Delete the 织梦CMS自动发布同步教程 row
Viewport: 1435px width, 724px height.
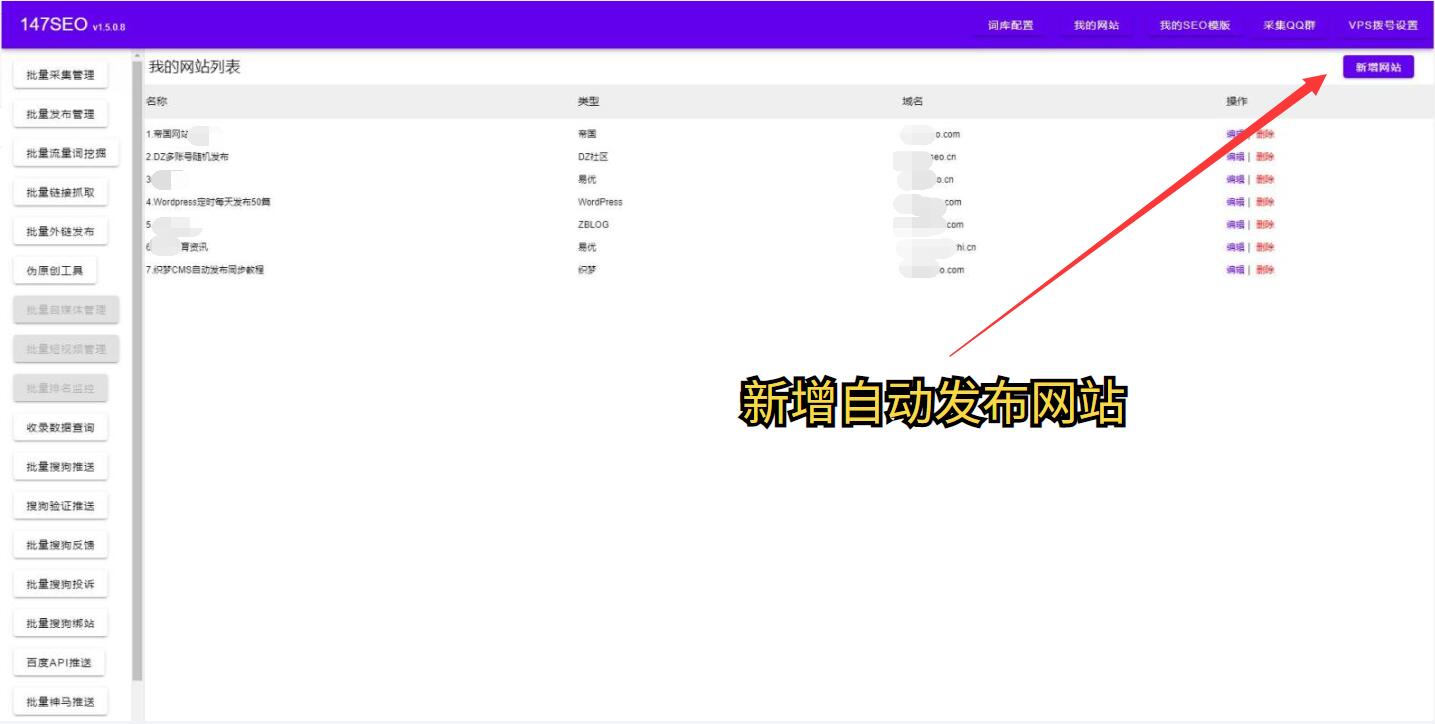coord(1265,270)
